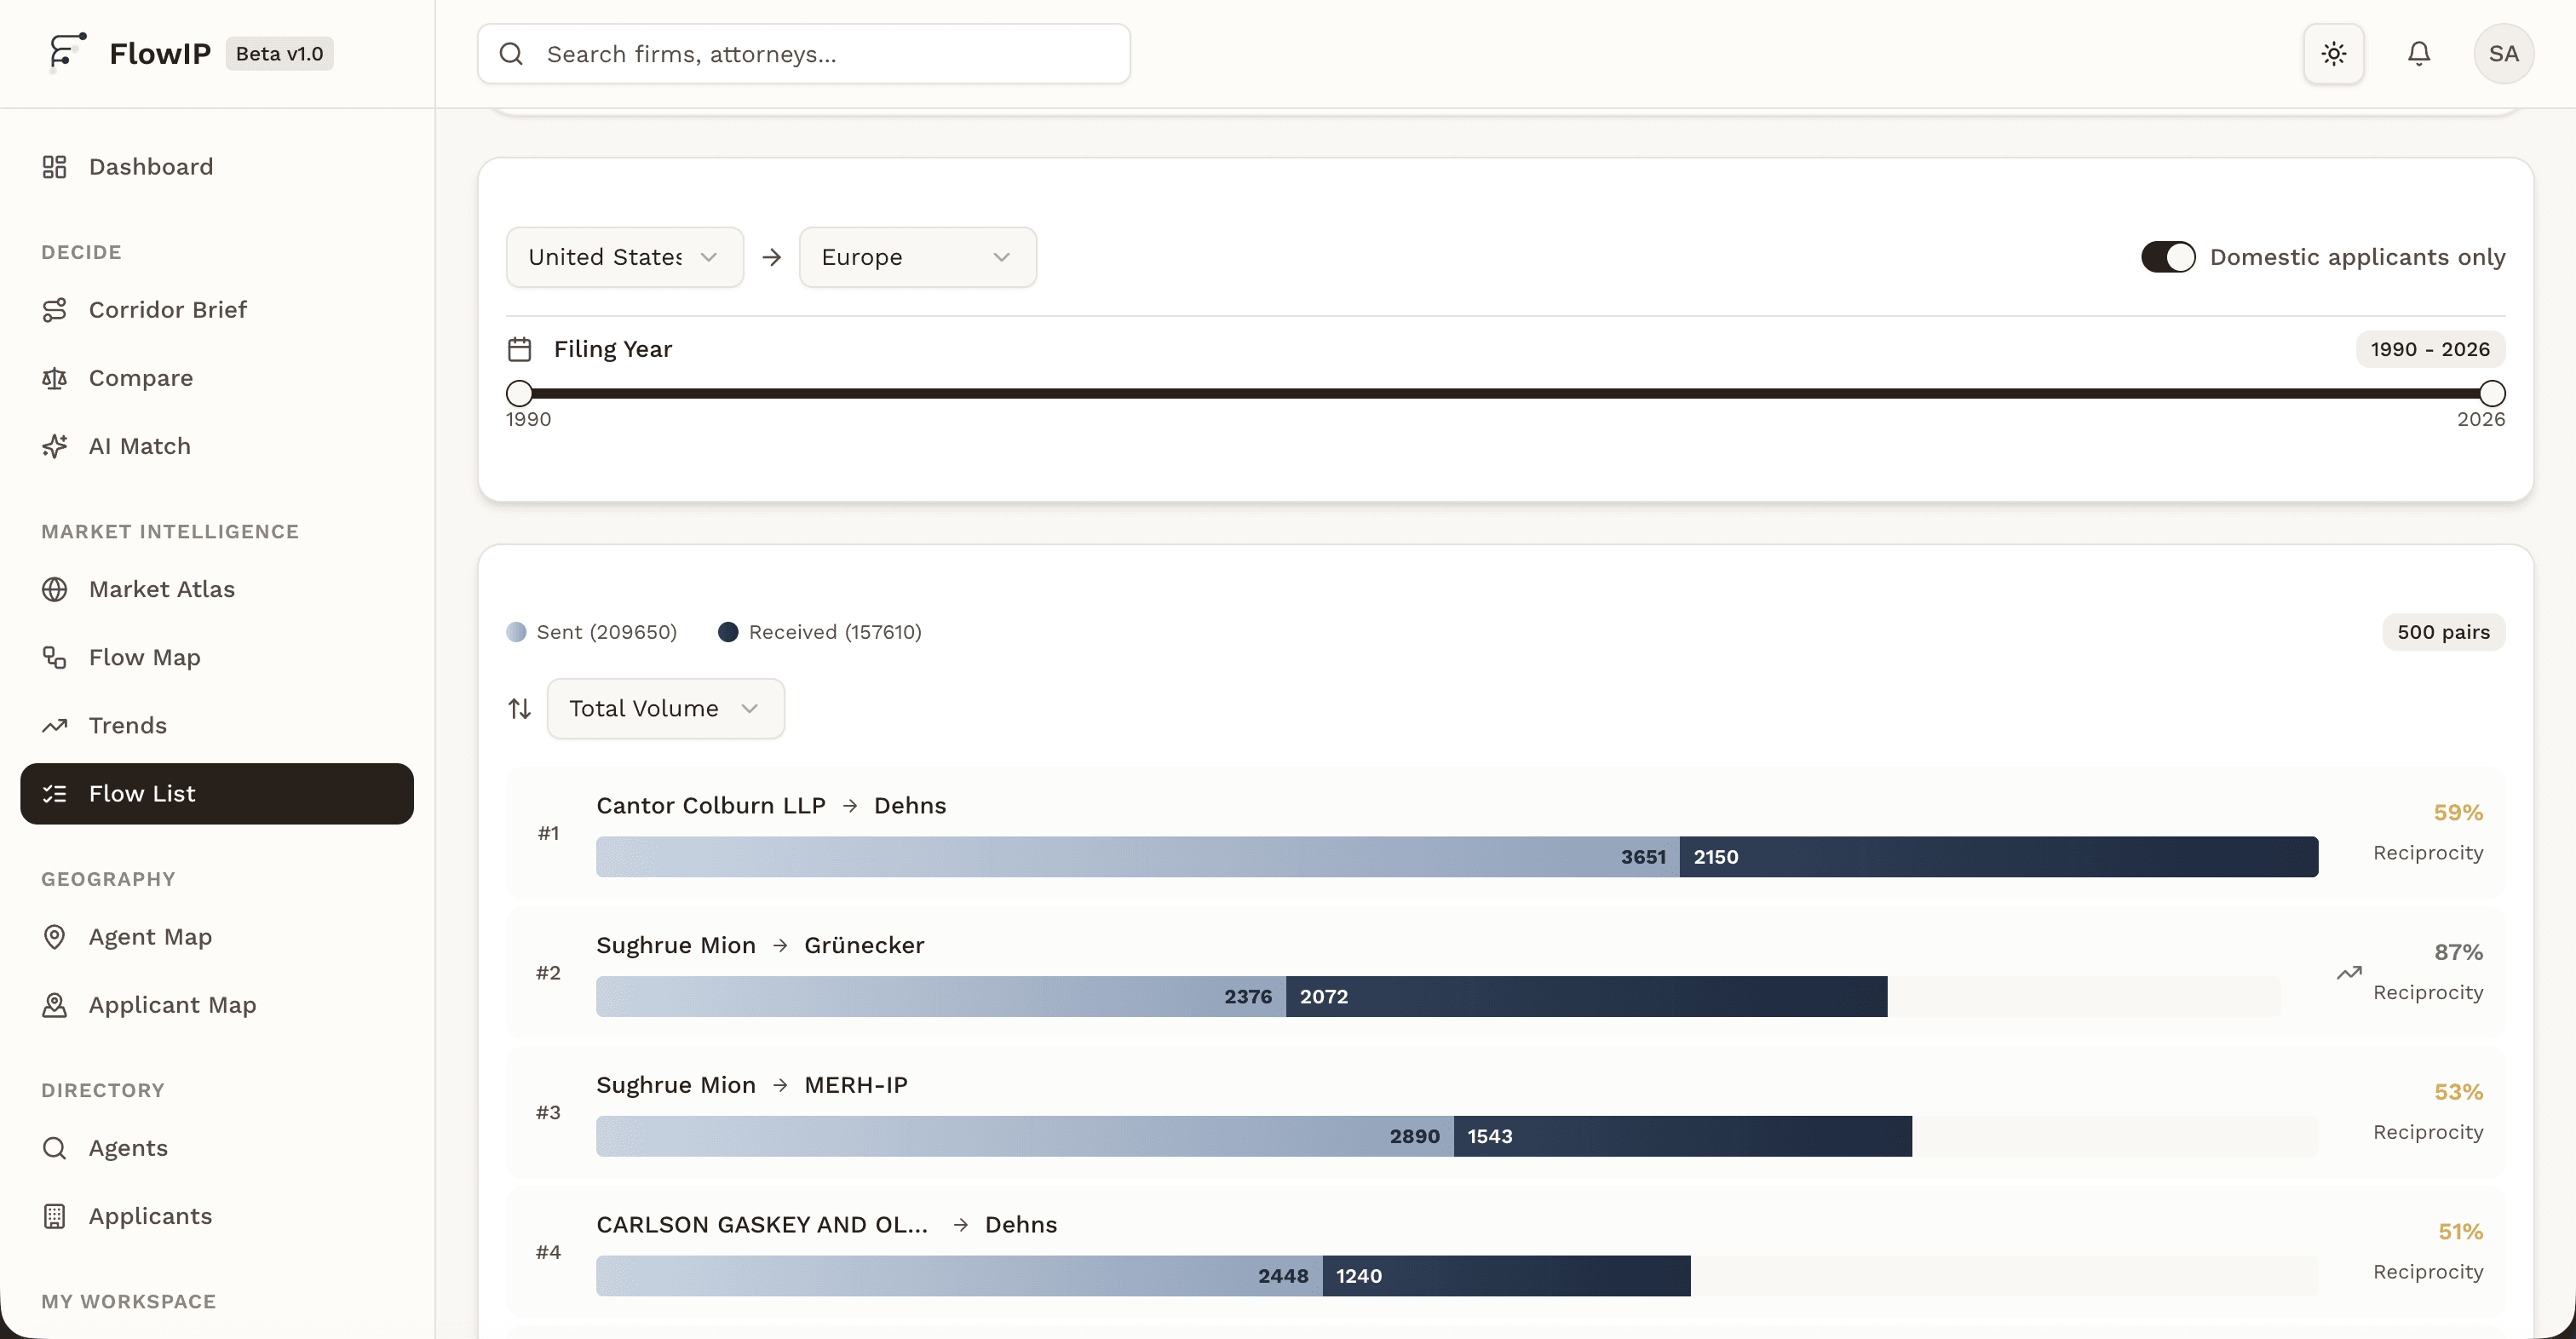Open the notifications bell
This screenshot has height=1339, width=2576.
[x=2418, y=54]
